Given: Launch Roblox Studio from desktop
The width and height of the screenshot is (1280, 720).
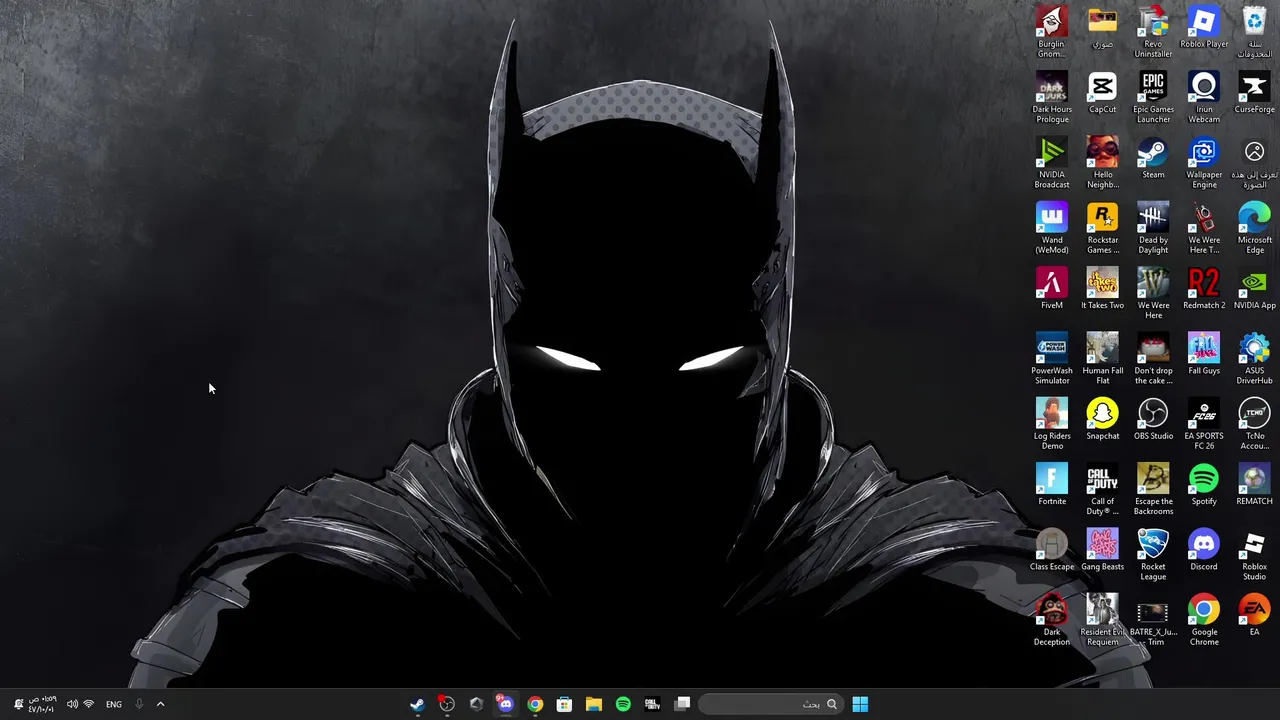Looking at the screenshot, I should 1254,554.
